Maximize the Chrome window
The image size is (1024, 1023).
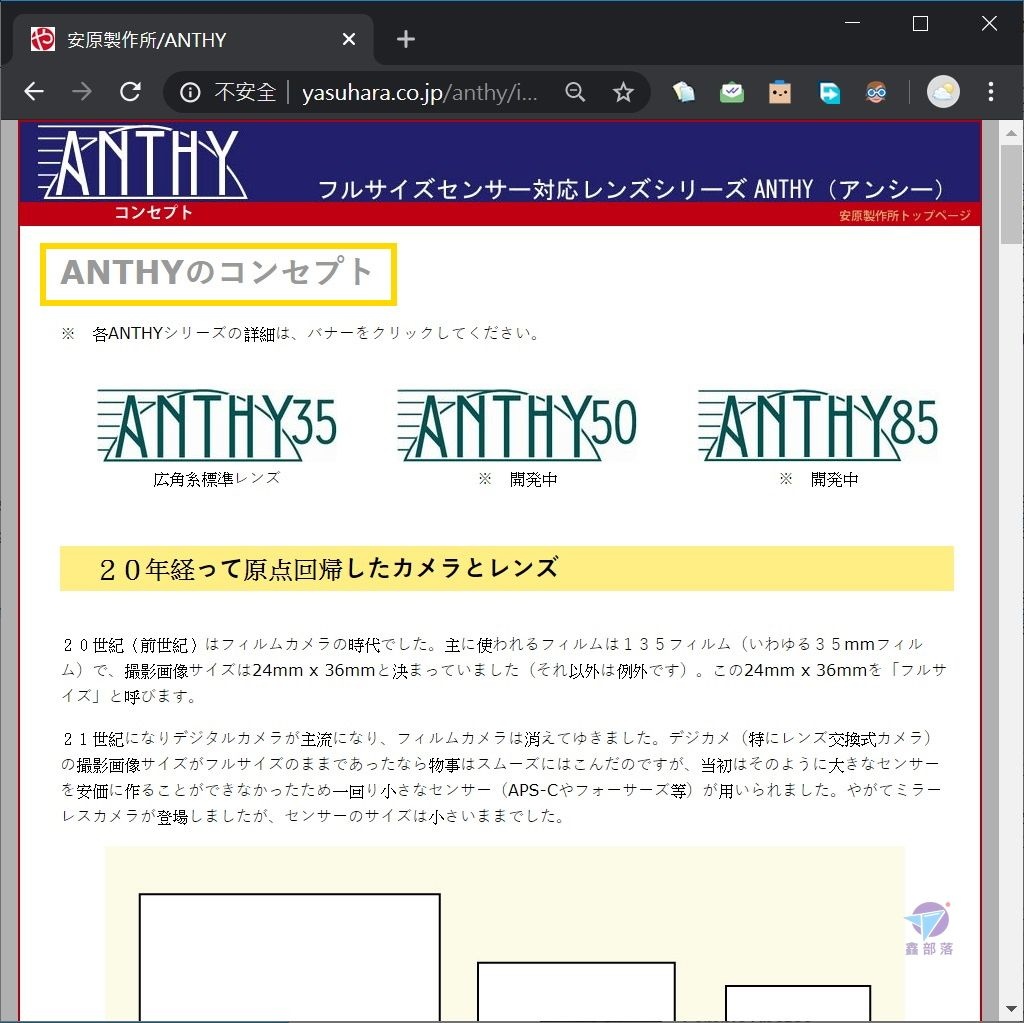click(x=920, y=24)
